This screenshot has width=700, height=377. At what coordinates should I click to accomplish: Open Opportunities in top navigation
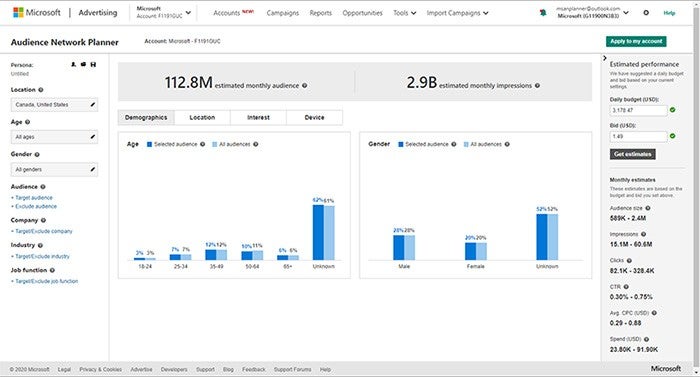(x=362, y=13)
